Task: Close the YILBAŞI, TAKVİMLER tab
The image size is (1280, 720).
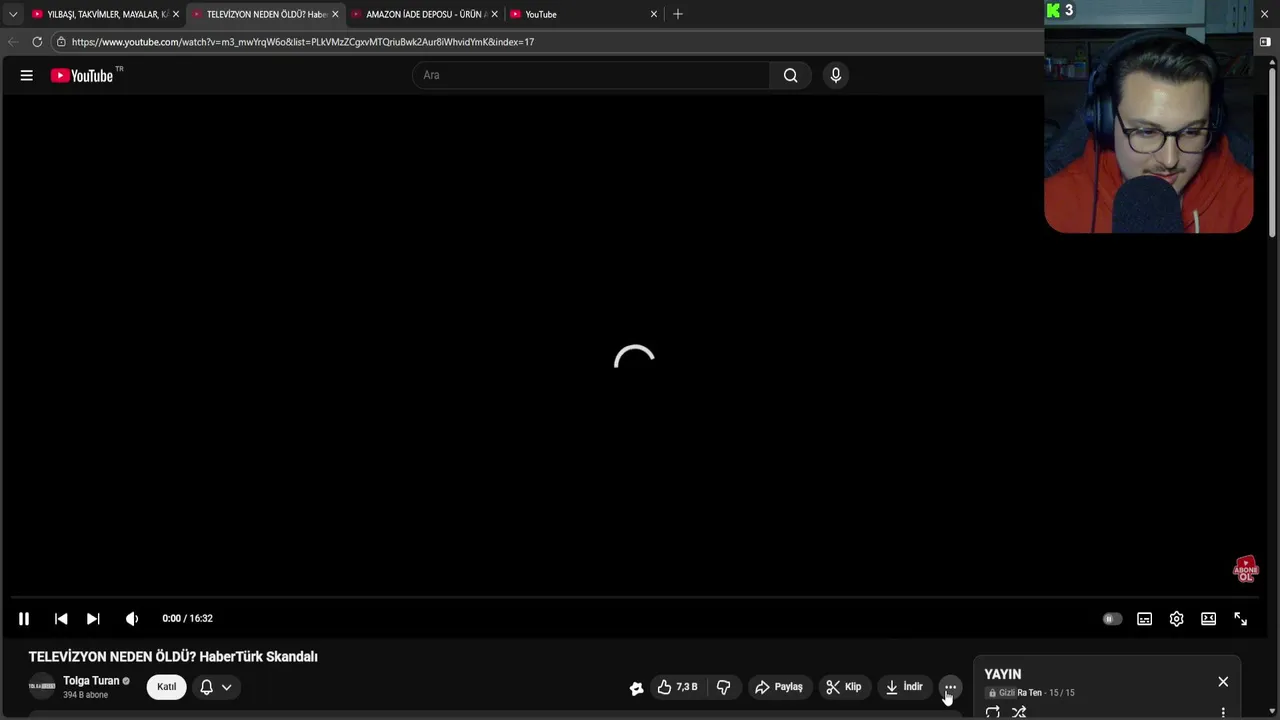Action: [175, 14]
